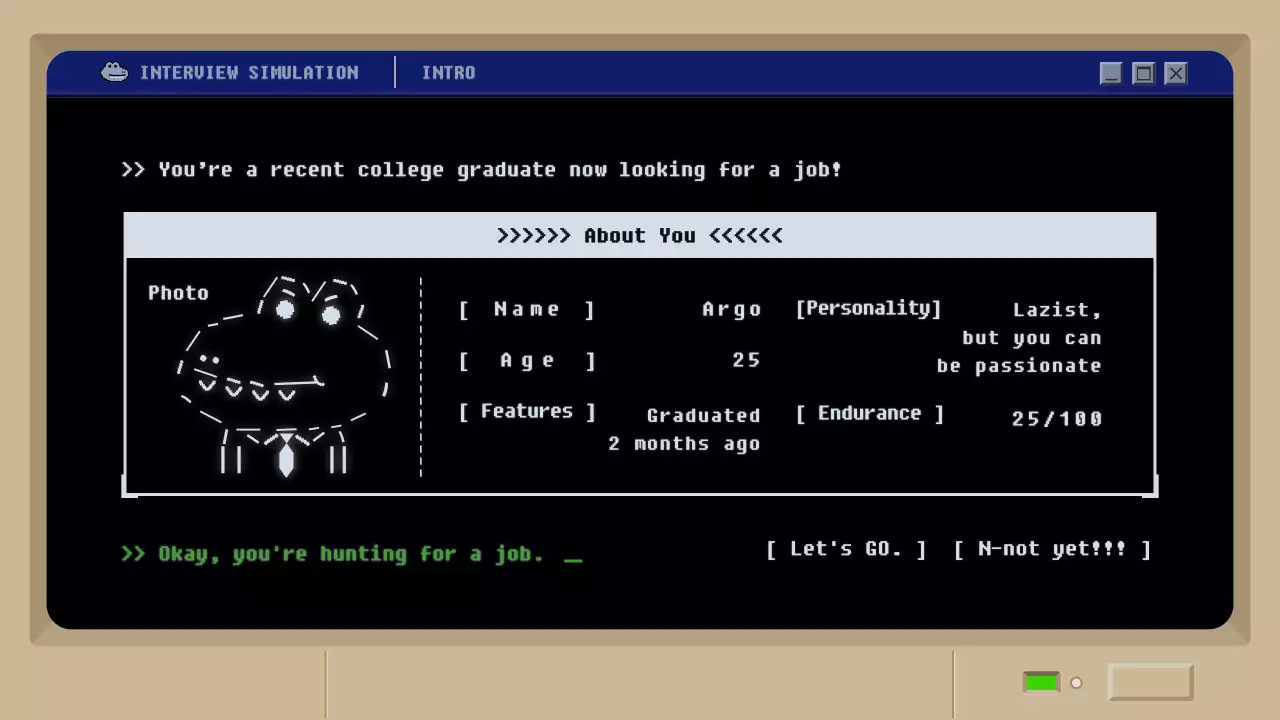Click the [ Features ] field label
Image resolution: width=1280 pixels, height=720 pixels.
tap(527, 411)
